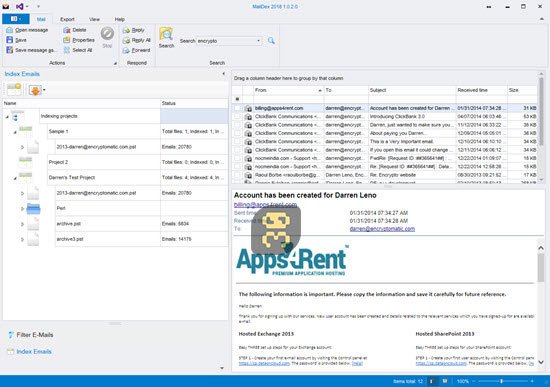Click the orange download arrow toolbar icon
This screenshot has width=550, height=387.
(35, 90)
